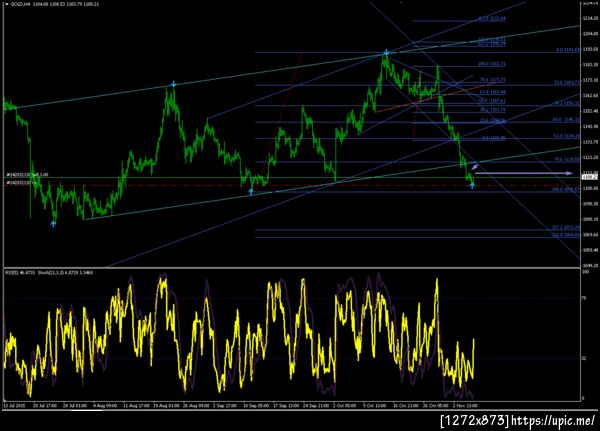This screenshot has width=600, height=431.
Task: Click the Fibonacci label 78.6 1171.73
Action: (492, 80)
